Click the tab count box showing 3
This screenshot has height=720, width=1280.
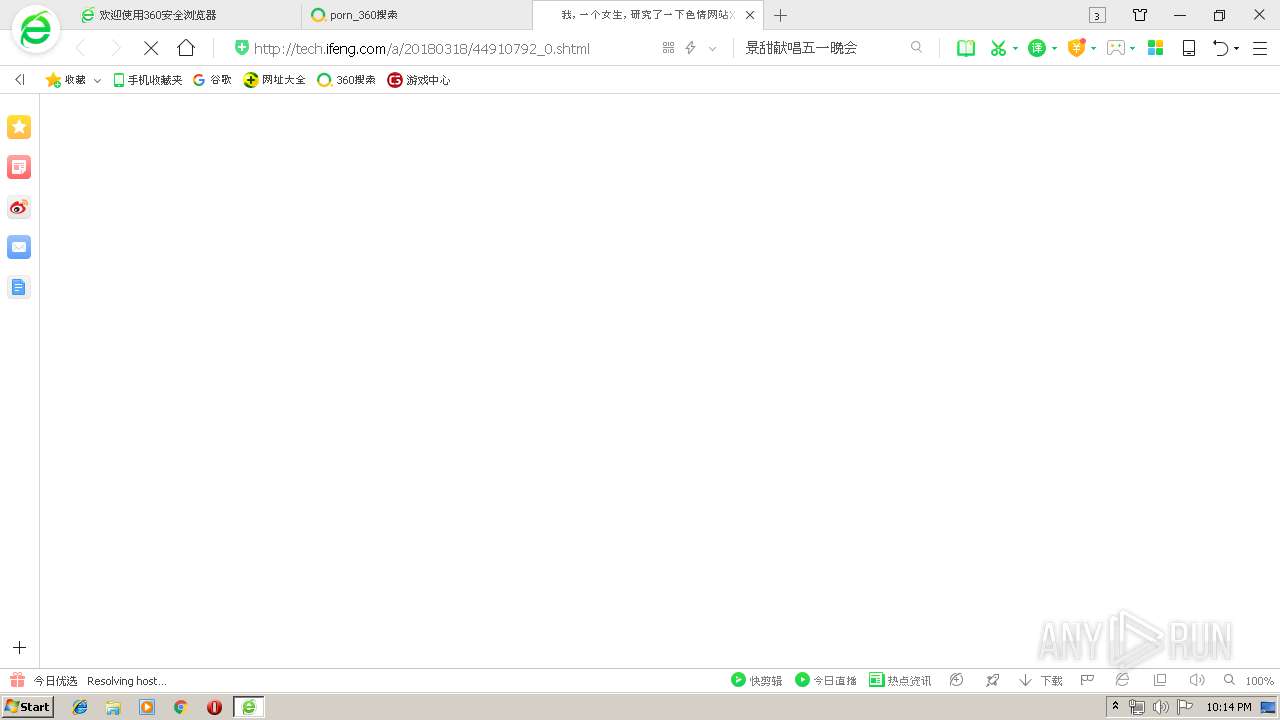(x=1097, y=15)
